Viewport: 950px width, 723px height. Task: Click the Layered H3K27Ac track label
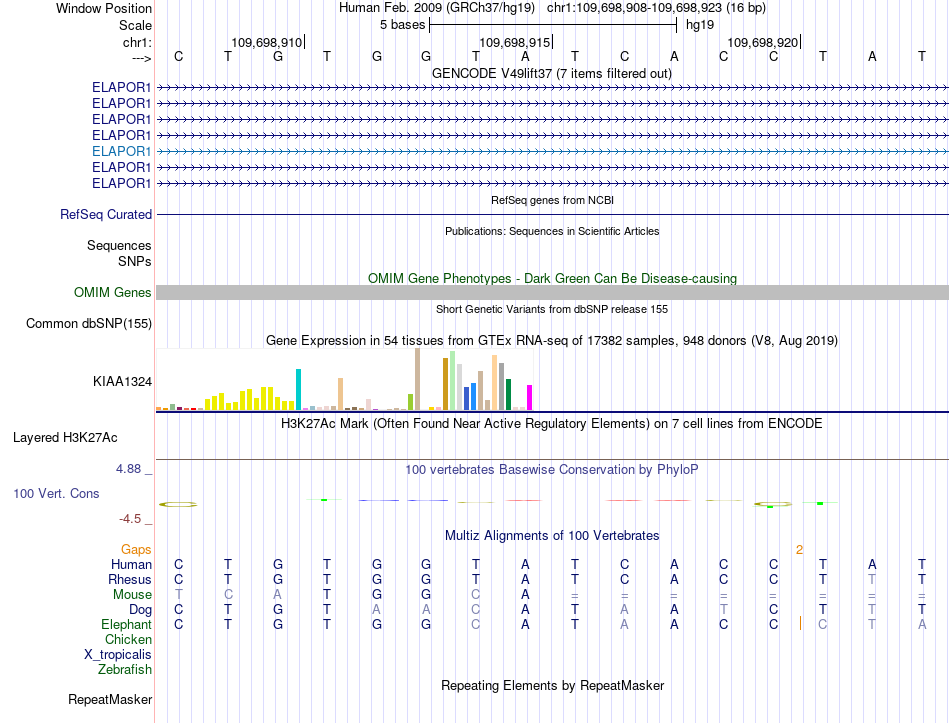(65, 438)
